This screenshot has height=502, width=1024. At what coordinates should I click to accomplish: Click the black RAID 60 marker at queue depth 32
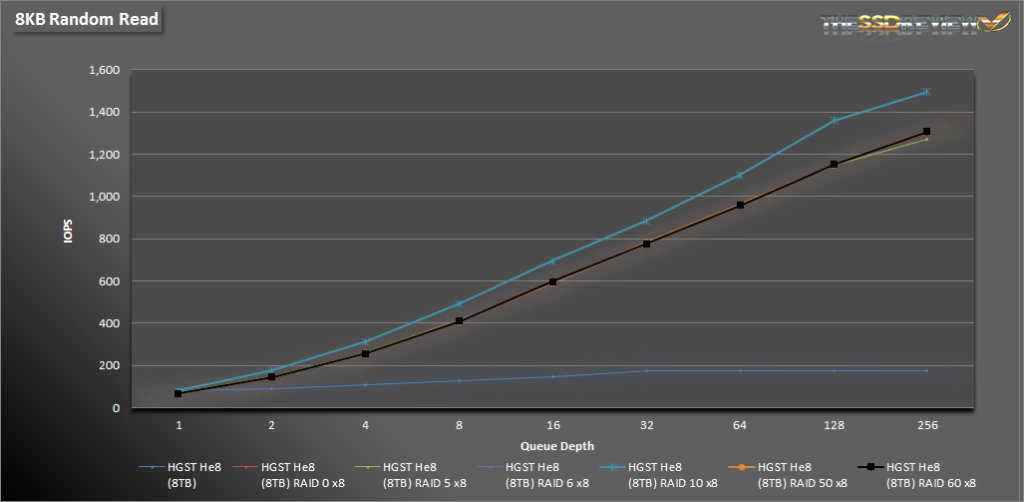(646, 244)
